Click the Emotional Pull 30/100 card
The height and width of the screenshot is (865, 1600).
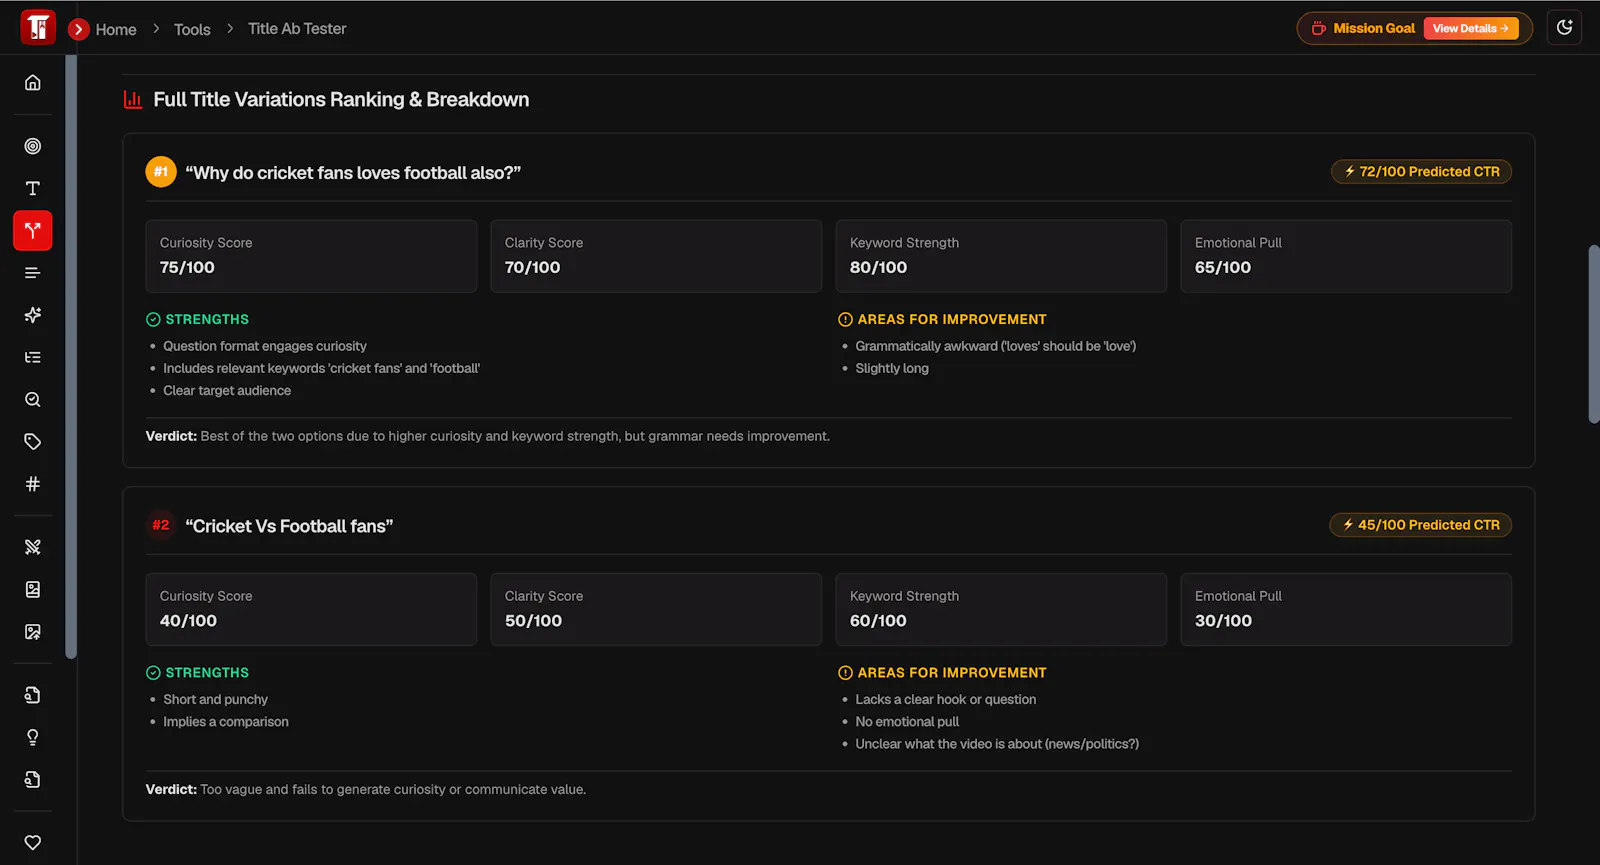[x=1346, y=609]
